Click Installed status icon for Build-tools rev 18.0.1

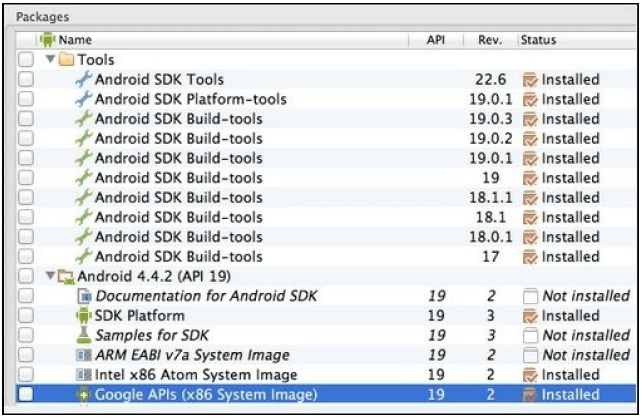(x=530, y=237)
